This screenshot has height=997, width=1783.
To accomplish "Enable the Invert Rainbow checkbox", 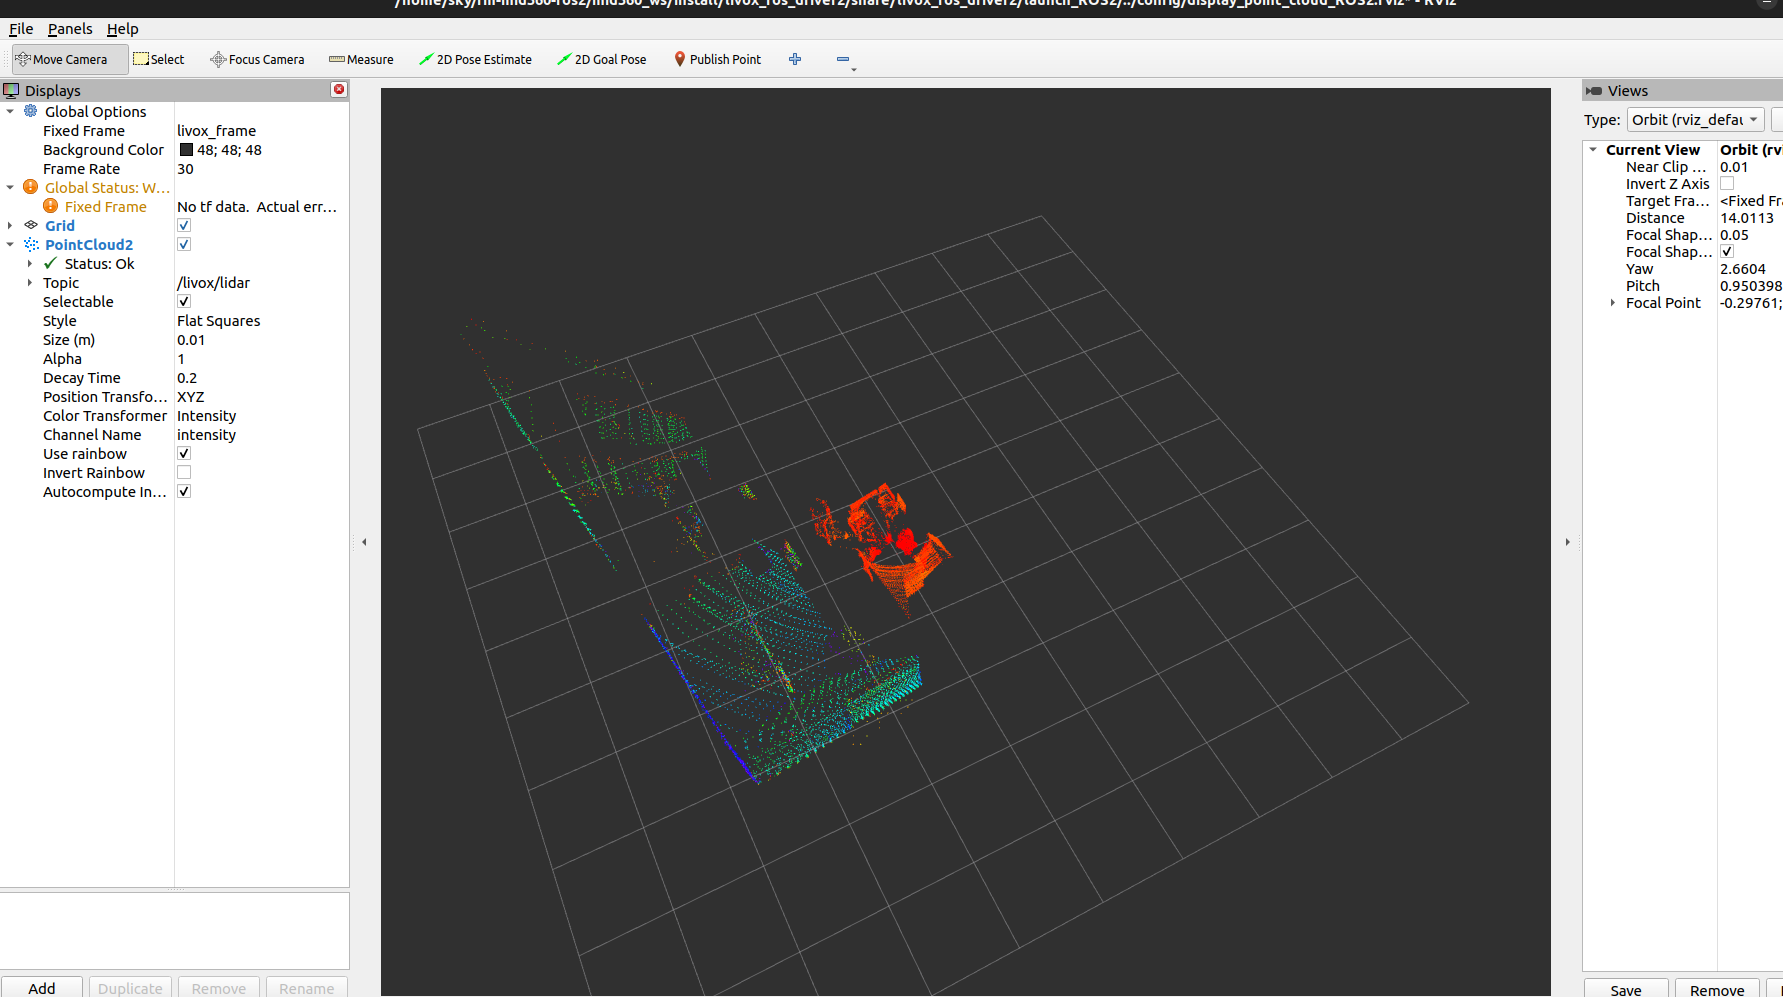I will point(184,472).
